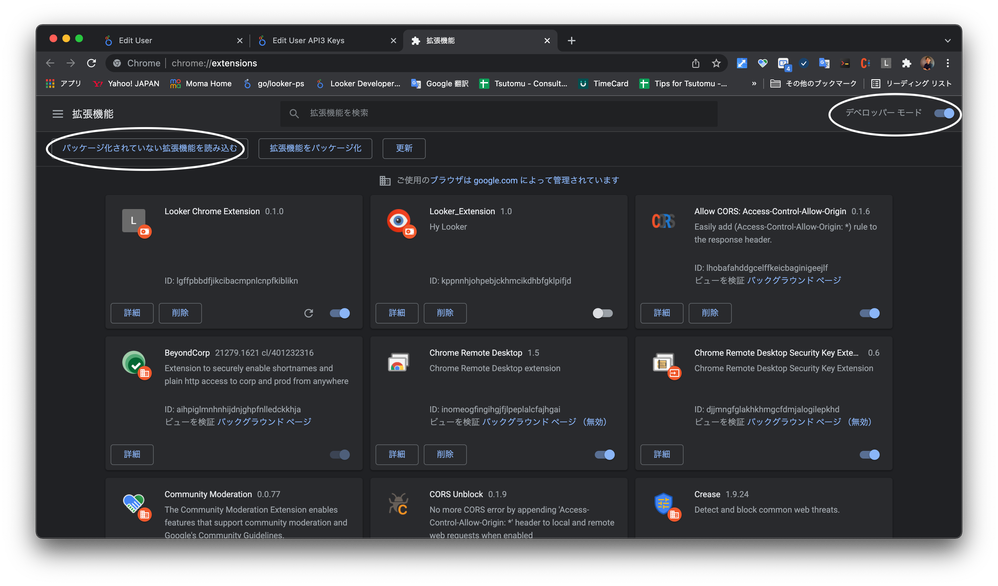Click the browser back arrow
Image resolution: width=998 pixels, height=586 pixels.
click(x=50, y=63)
